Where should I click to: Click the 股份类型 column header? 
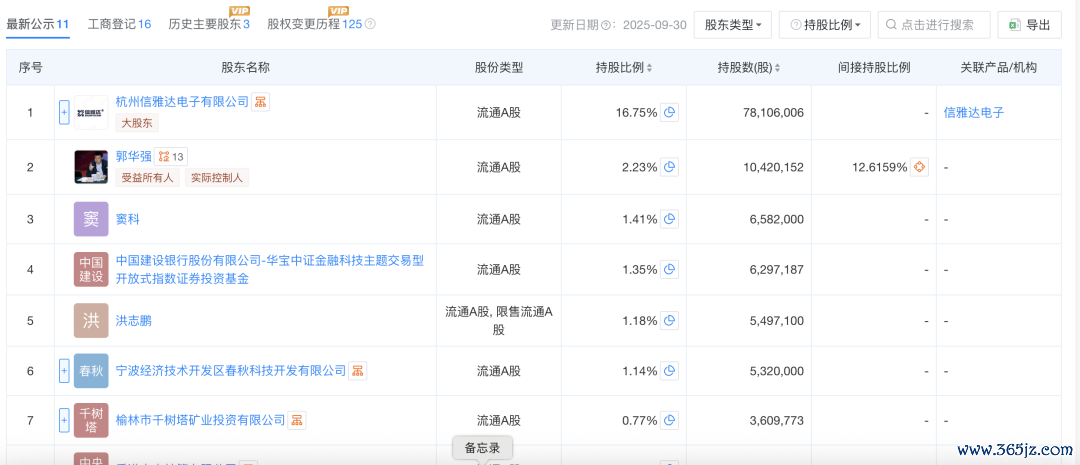[x=499, y=68]
